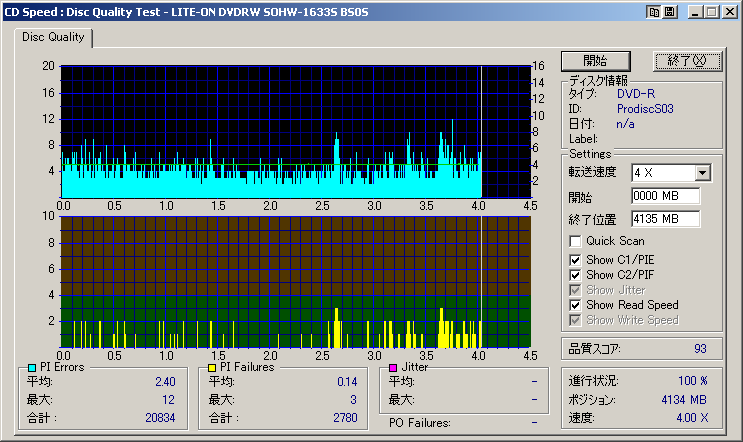
Task: Toggle Show C1/PIE checkbox
Action: coord(575,260)
